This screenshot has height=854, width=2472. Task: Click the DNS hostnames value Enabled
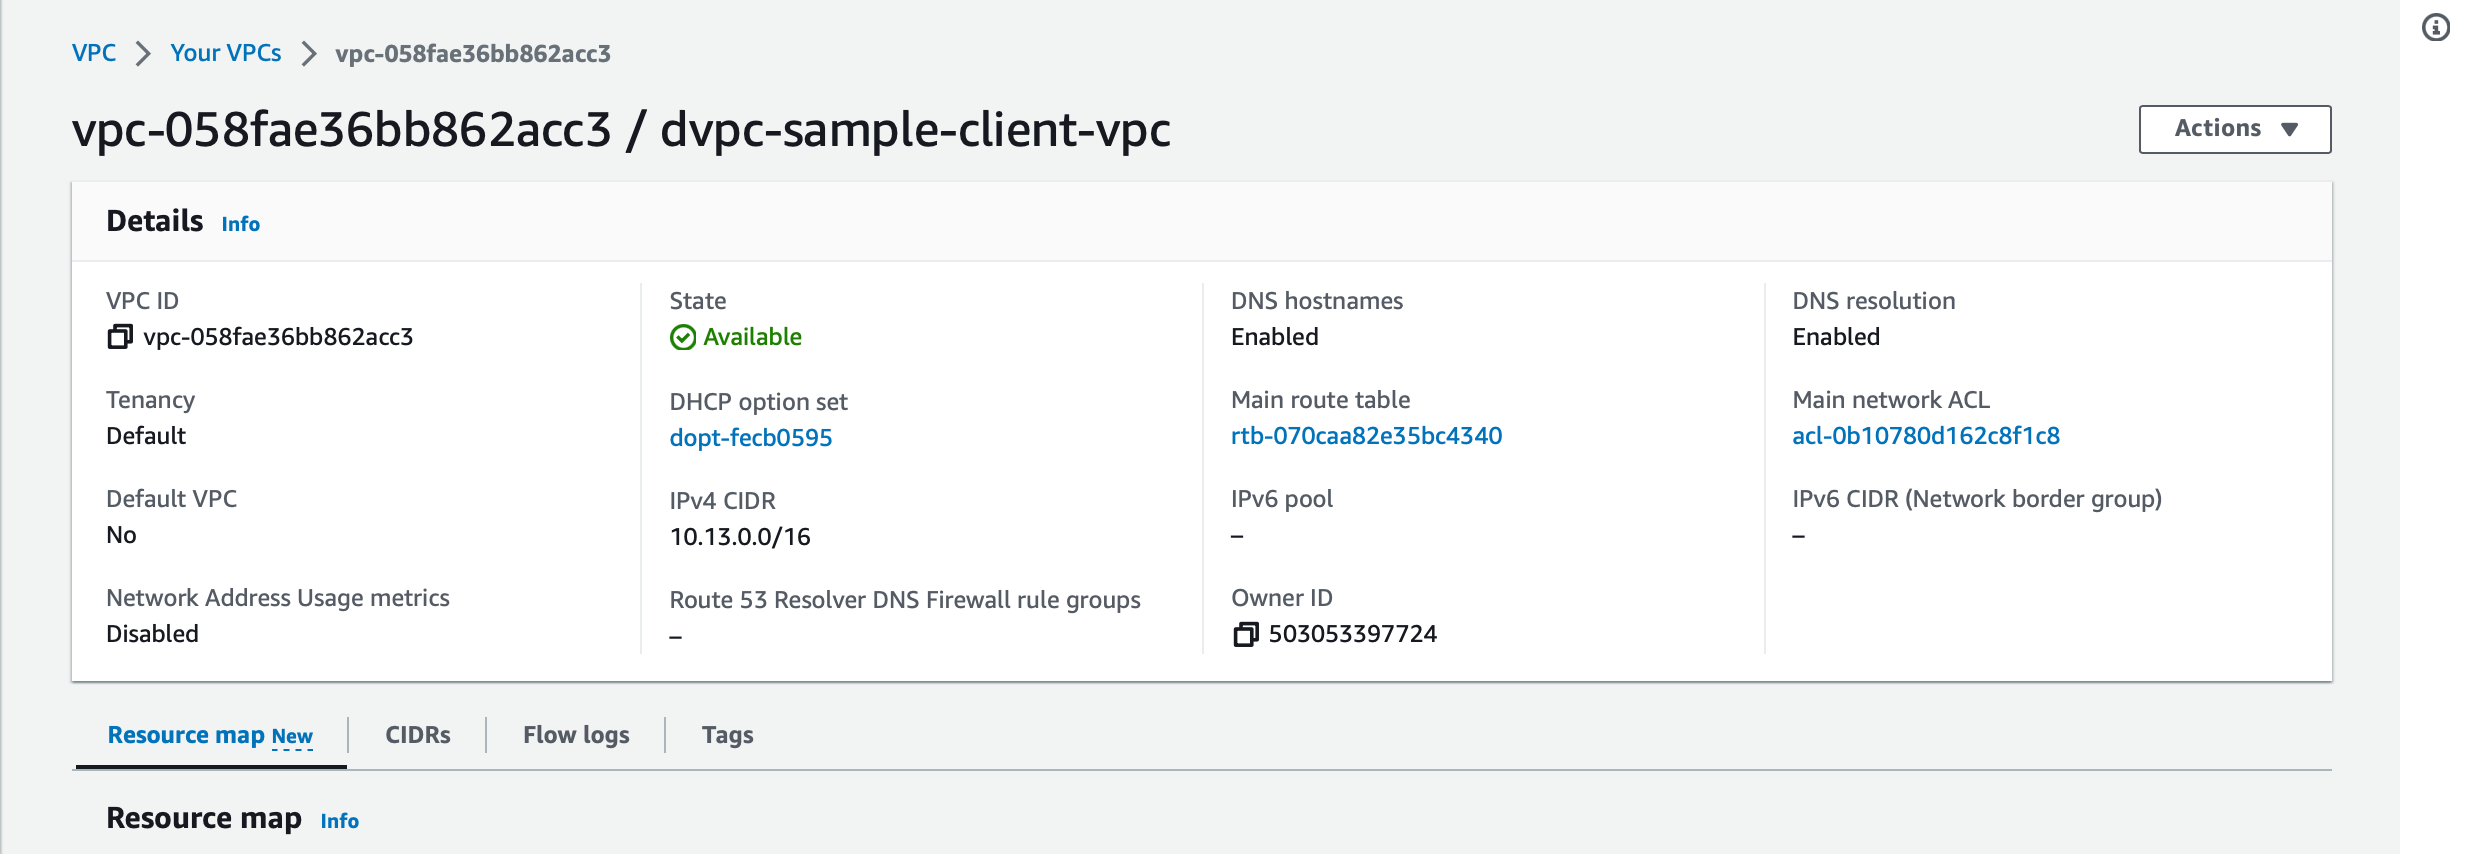pyautogui.click(x=1275, y=337)
